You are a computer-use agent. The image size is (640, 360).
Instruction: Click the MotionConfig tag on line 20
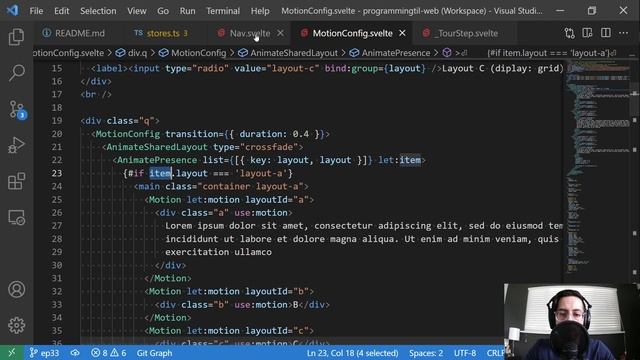(x=127, y=134)
